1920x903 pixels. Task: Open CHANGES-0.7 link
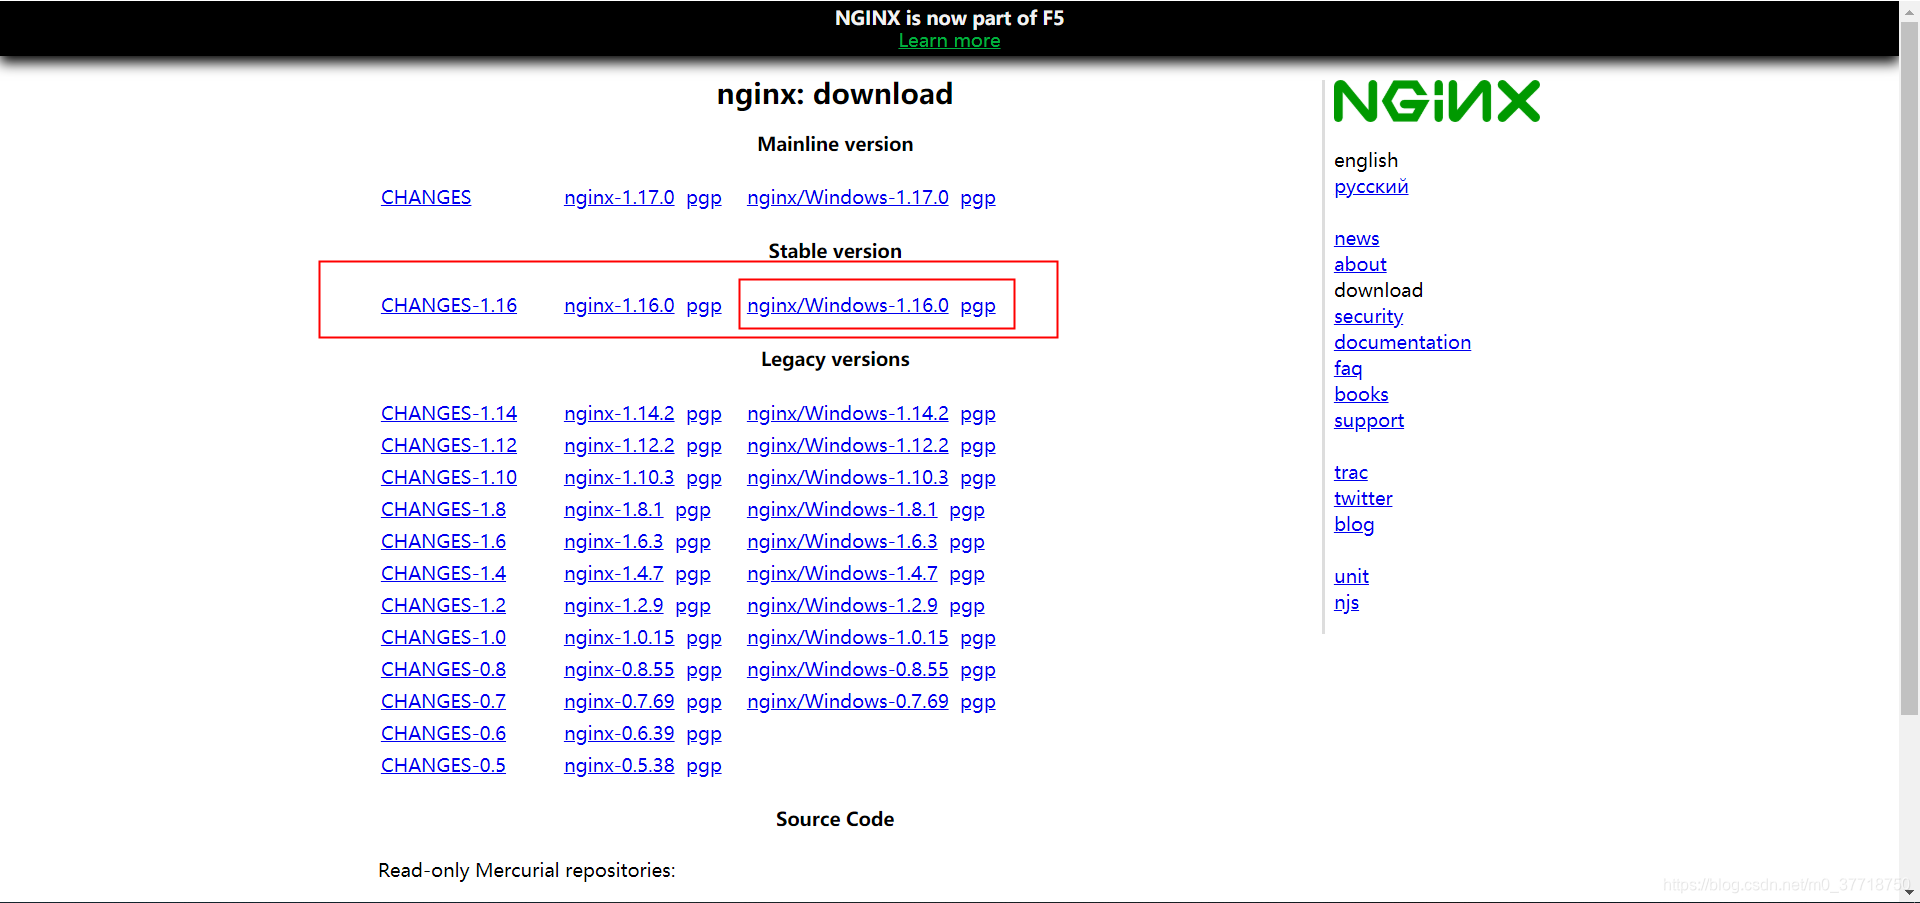coord(443,701)
